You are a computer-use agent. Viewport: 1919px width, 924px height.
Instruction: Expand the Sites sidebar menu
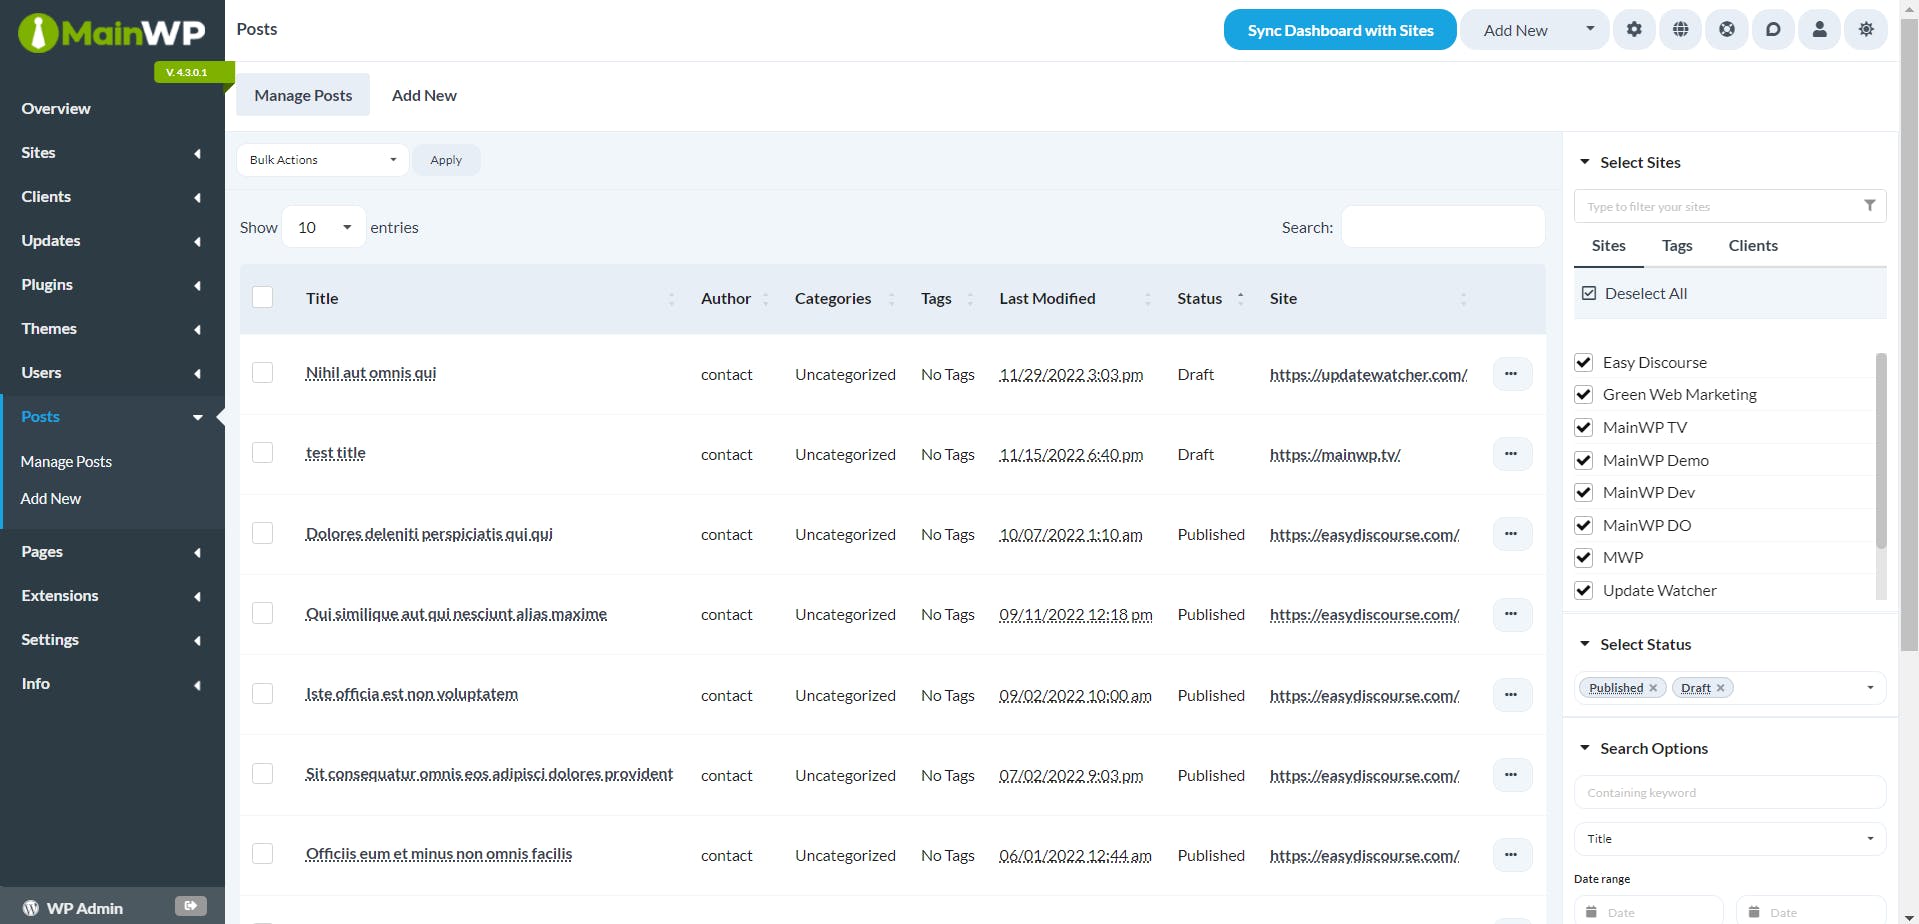[112, 153]
